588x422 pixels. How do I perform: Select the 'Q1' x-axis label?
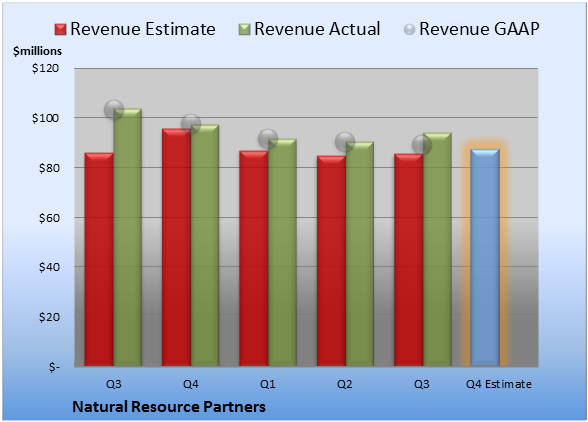268,384
